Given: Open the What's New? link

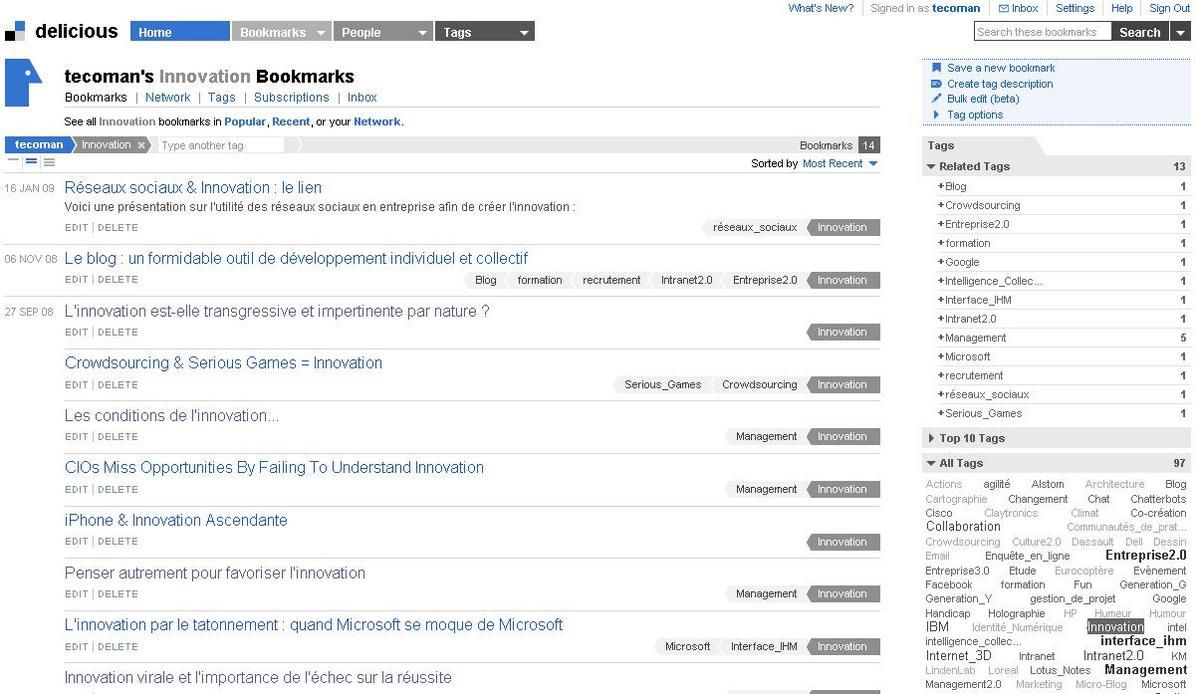Looking at the screenshot, I should pos(820,8).
